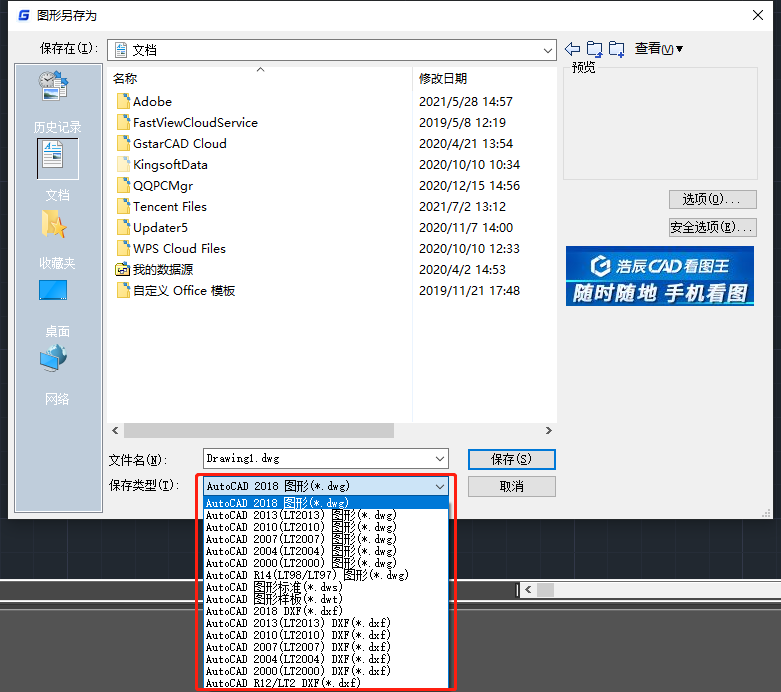Open the WPS Cloud Files folder

click(171, 248)
